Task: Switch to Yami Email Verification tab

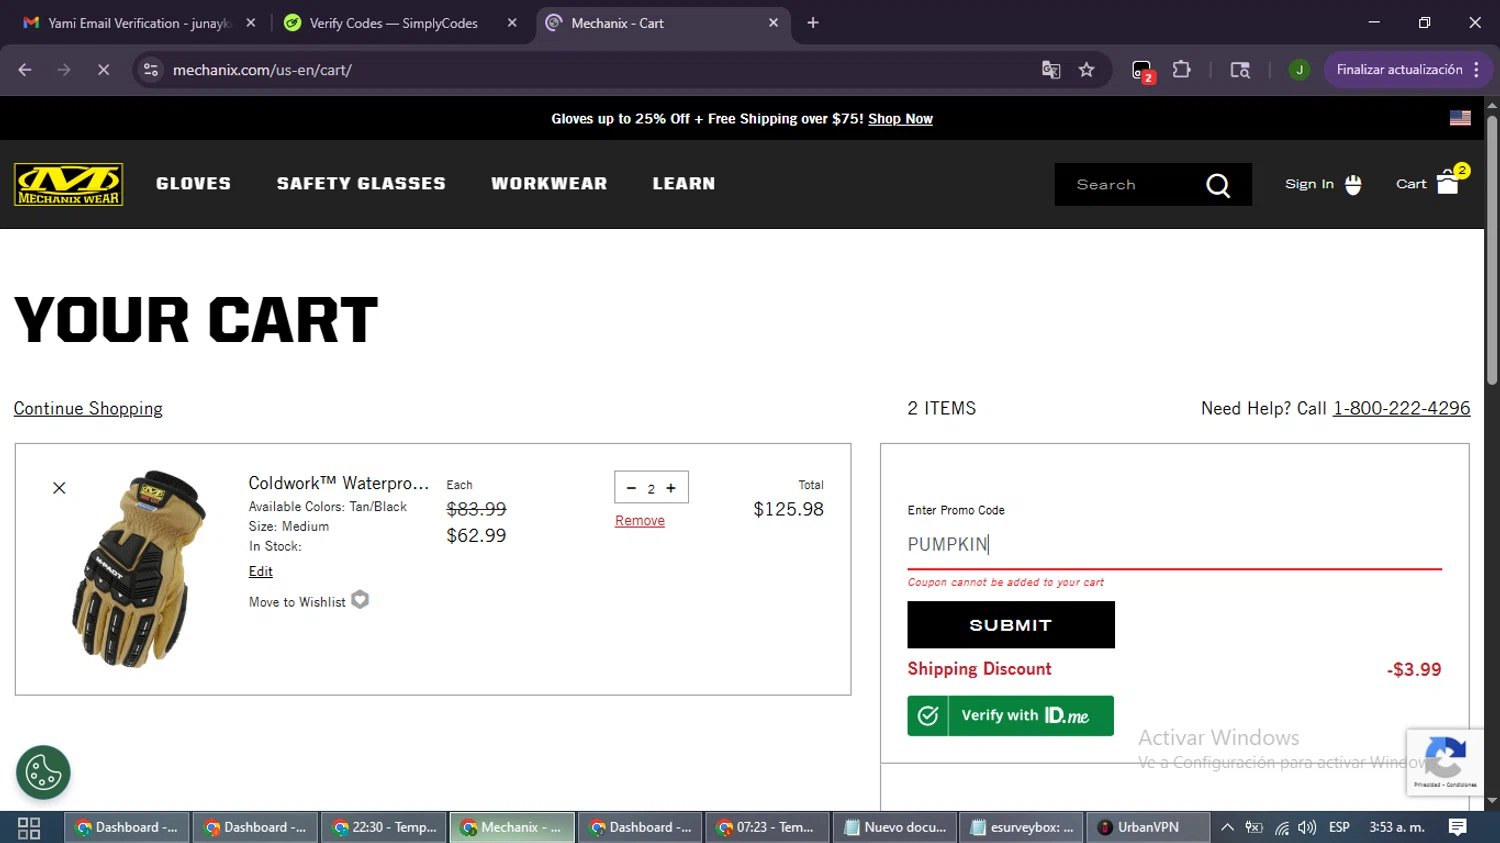Action: [x=139, y=23]
